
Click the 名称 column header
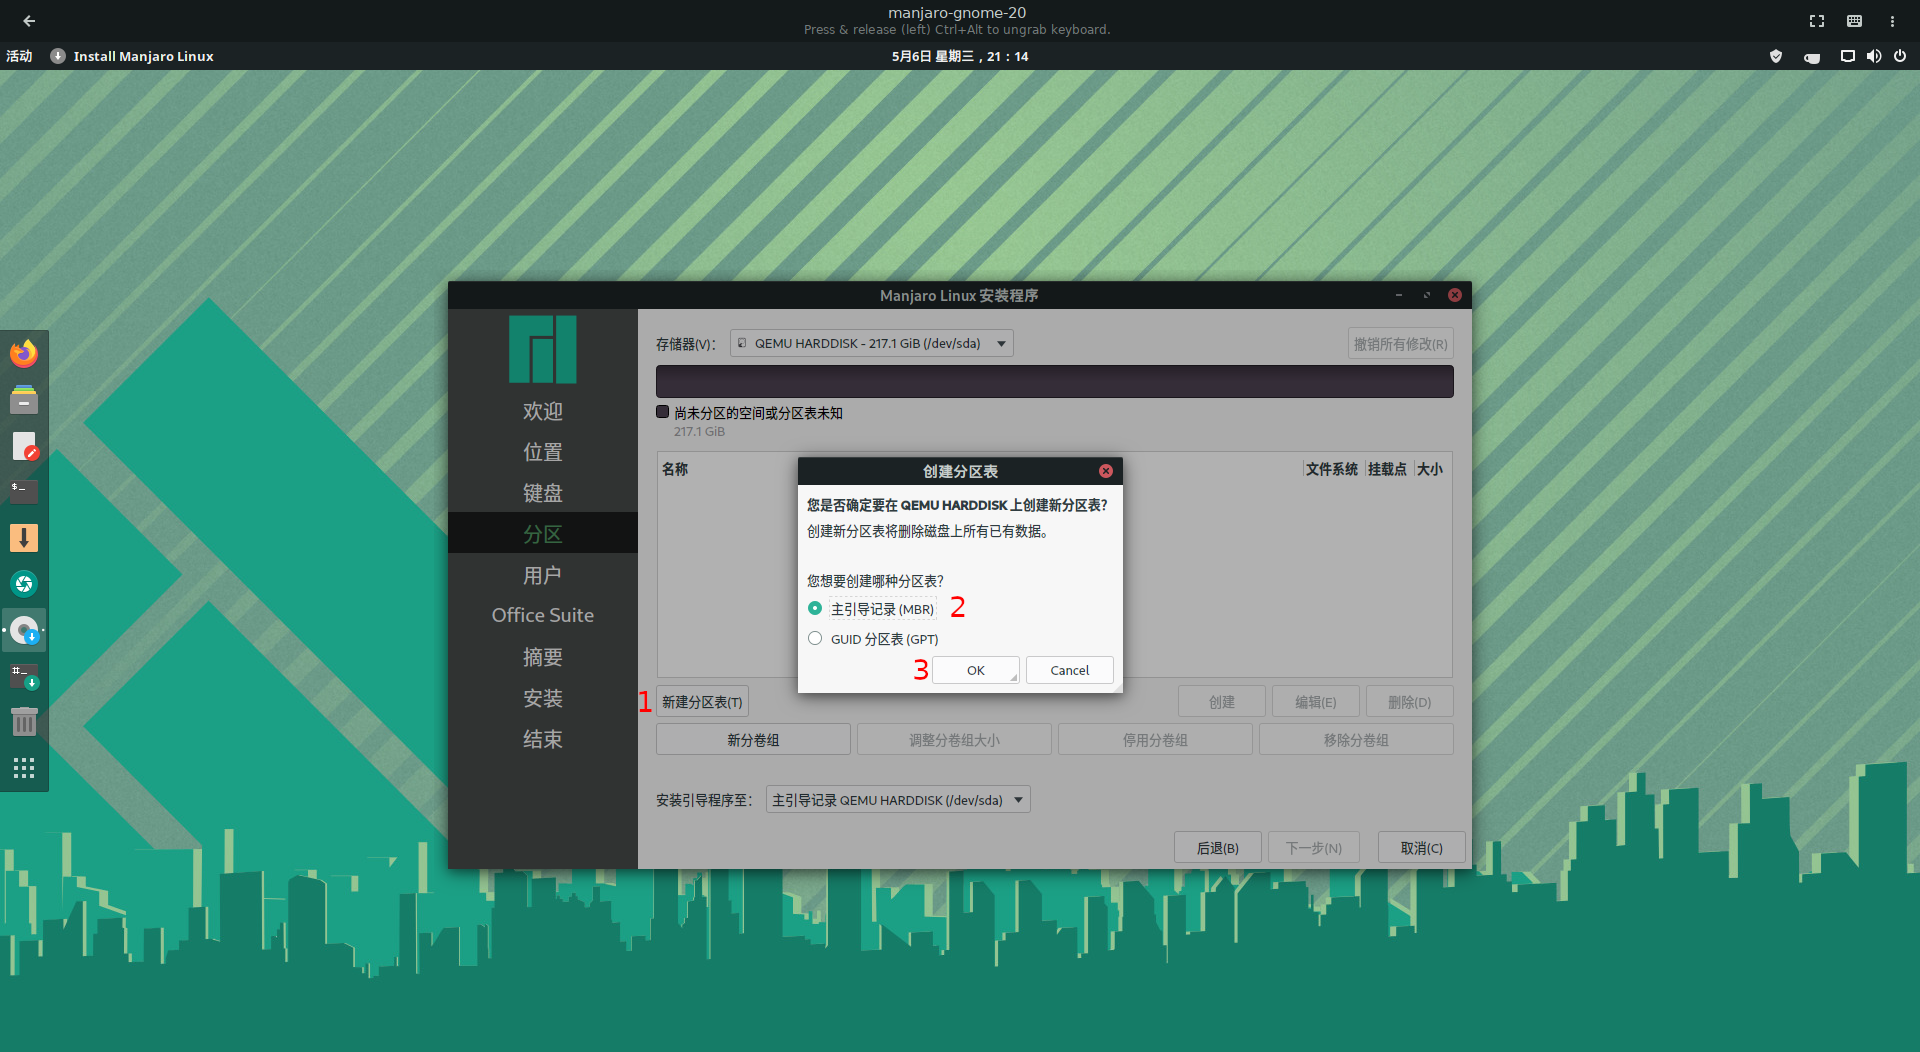[675, 469]
